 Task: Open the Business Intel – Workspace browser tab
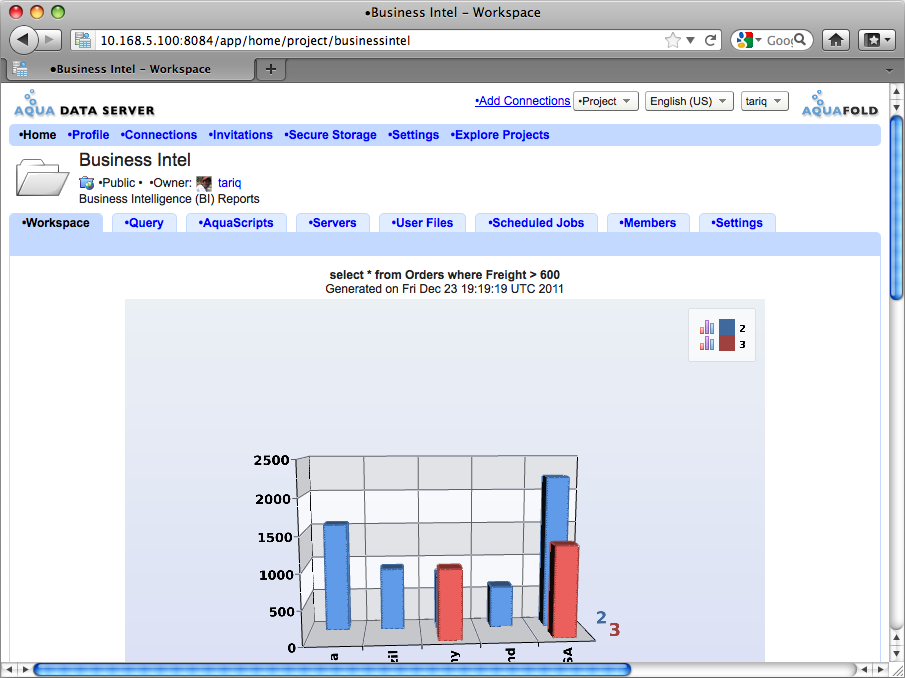(130, 69)
